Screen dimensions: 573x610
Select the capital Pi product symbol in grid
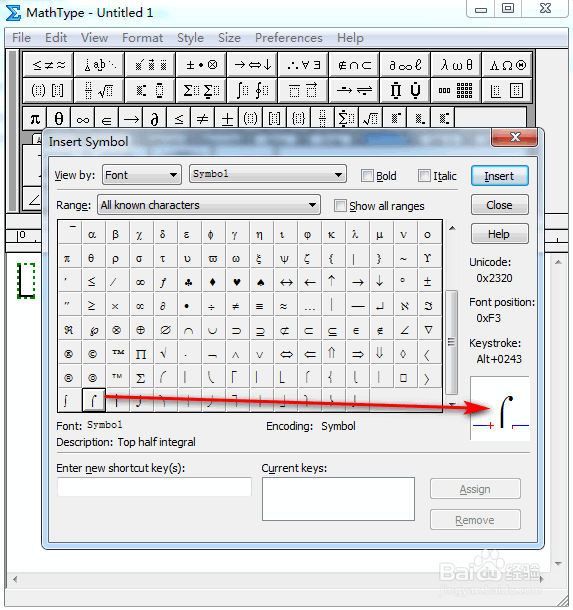click(x=140, y=354)
